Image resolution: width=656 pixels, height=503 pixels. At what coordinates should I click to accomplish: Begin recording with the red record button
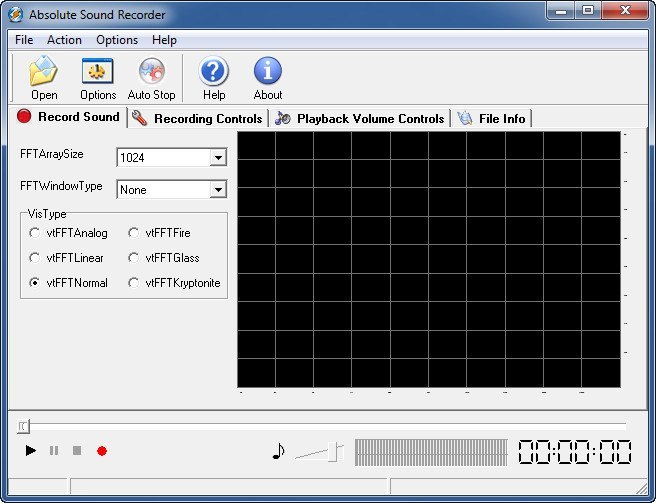coord(102,451)
